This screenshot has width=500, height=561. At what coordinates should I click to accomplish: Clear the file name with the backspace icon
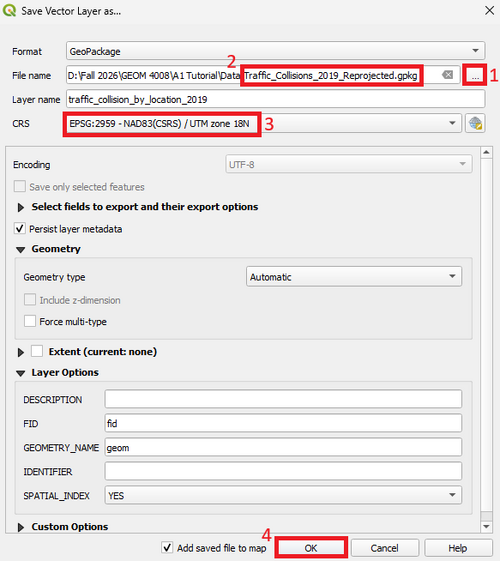447,75
